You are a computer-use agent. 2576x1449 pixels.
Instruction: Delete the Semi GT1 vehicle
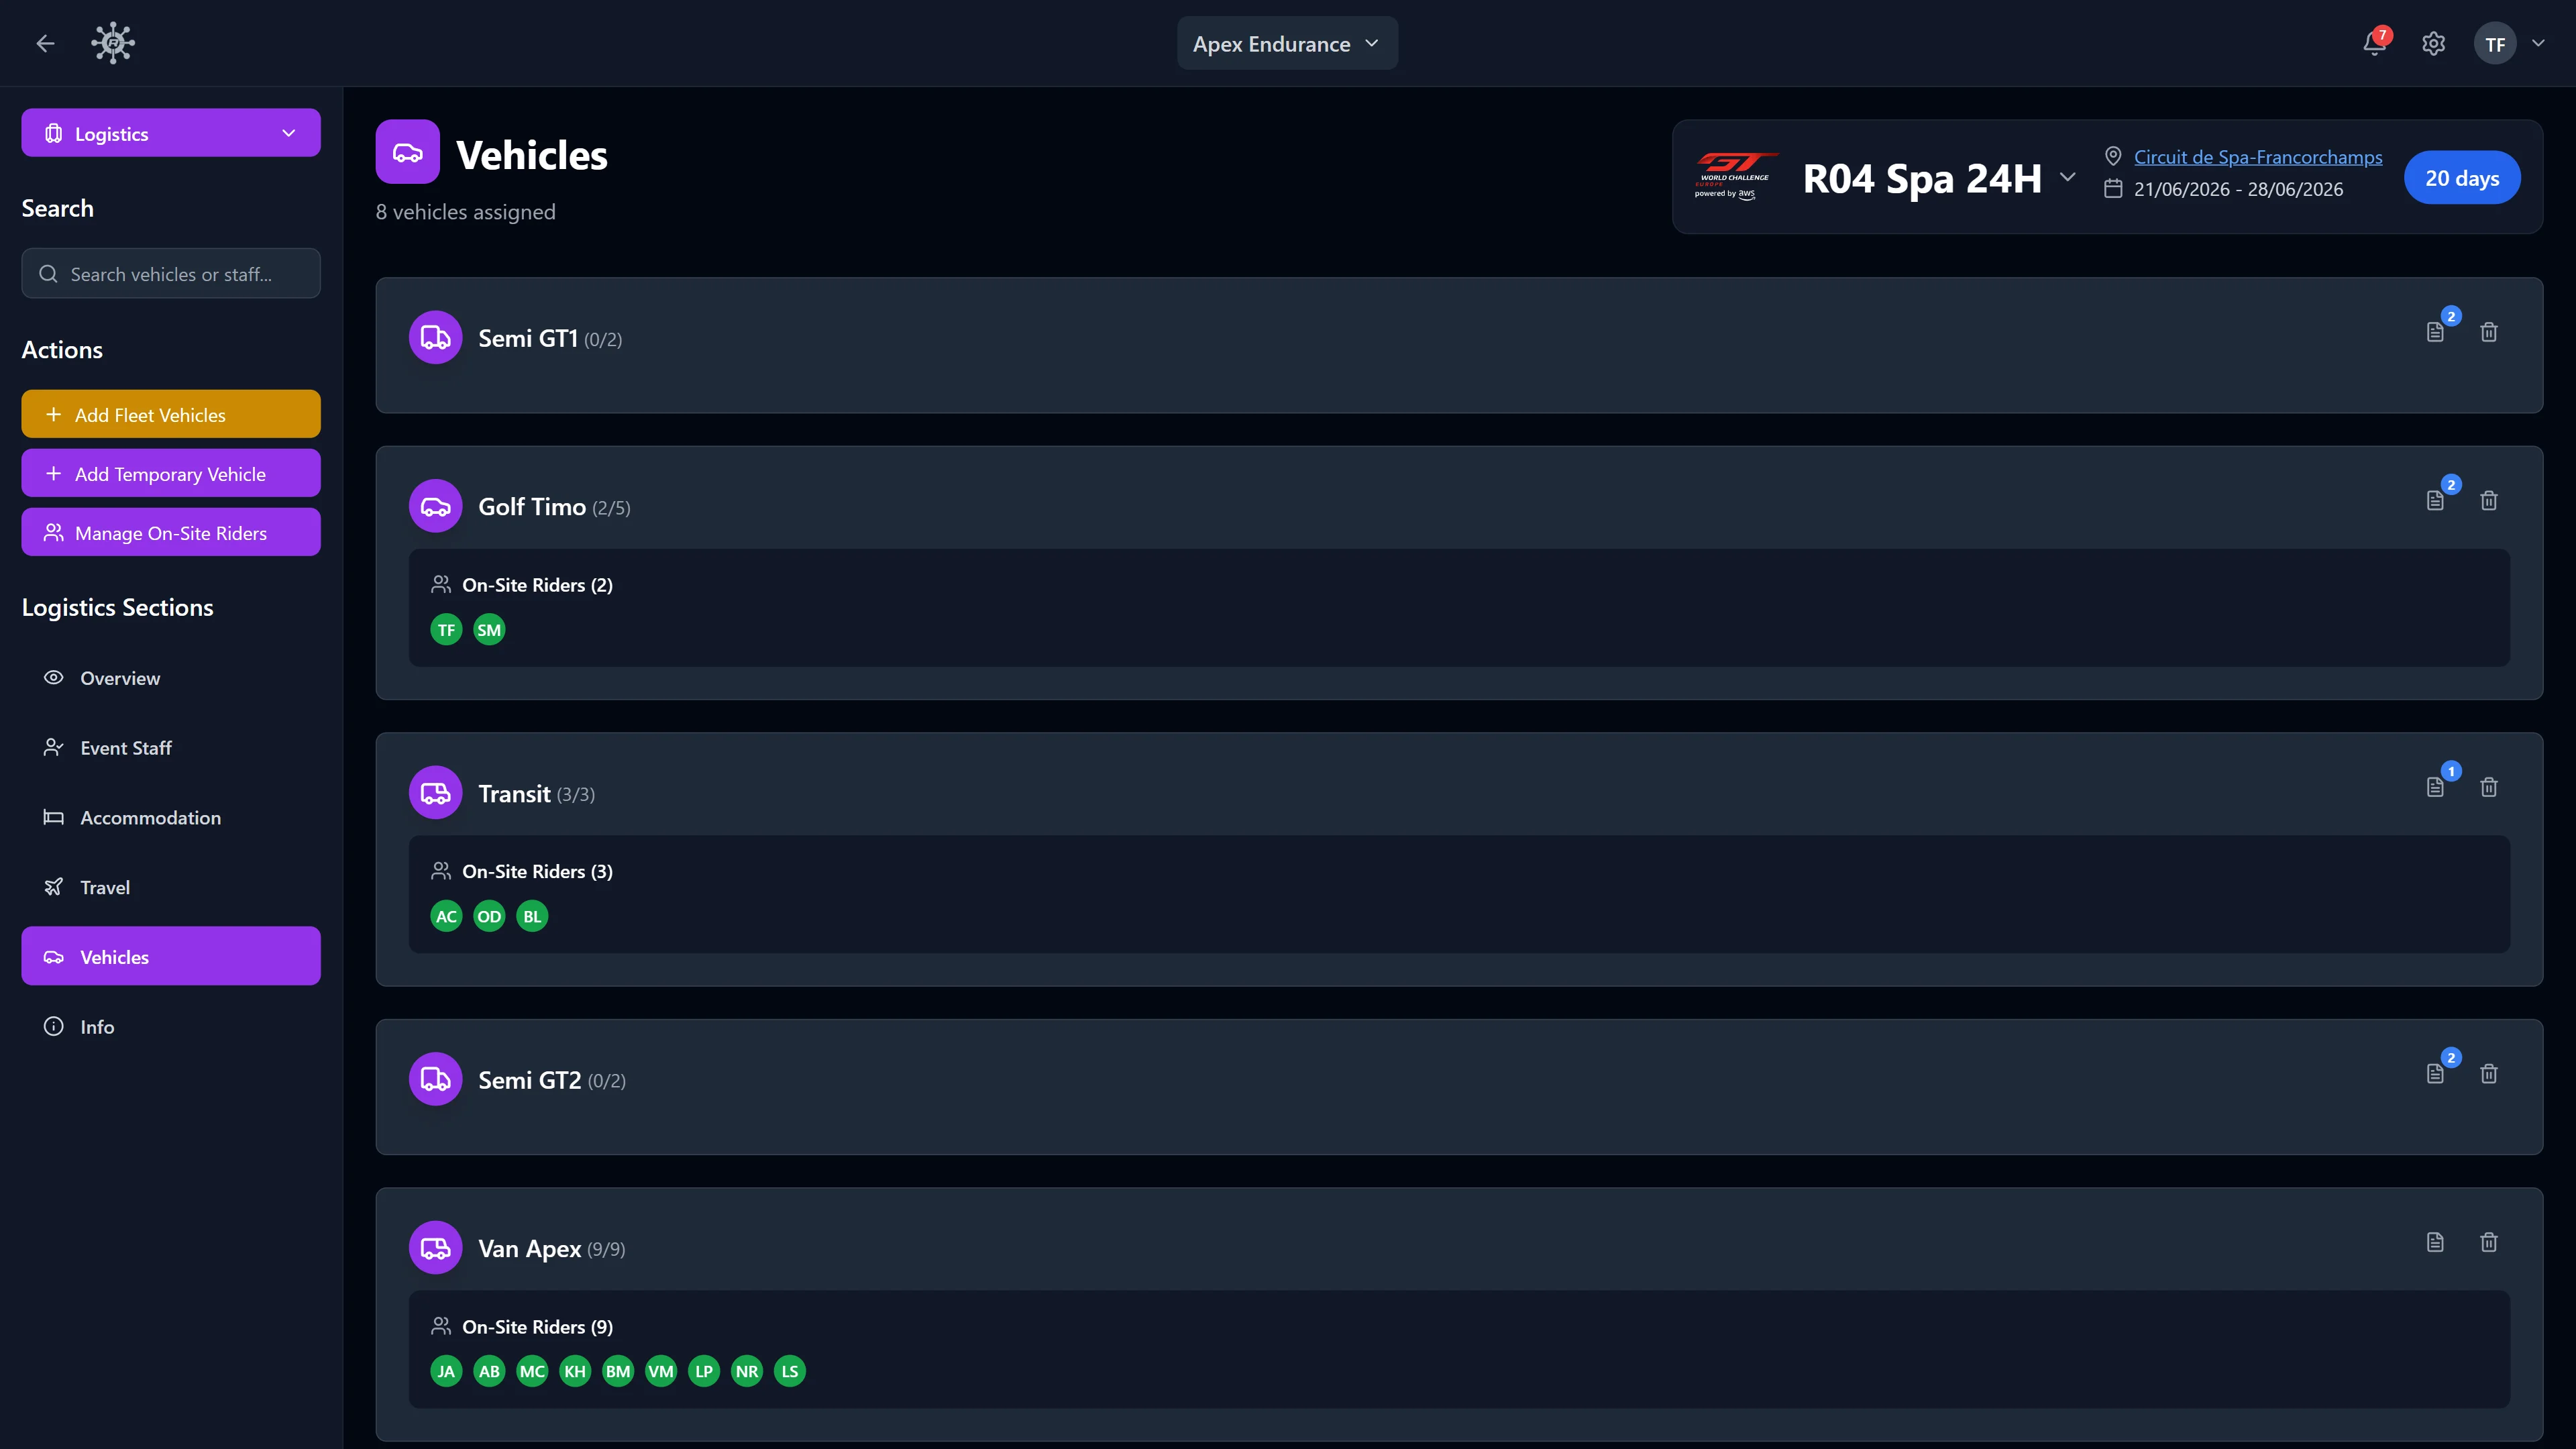(x=2489, y=332)
